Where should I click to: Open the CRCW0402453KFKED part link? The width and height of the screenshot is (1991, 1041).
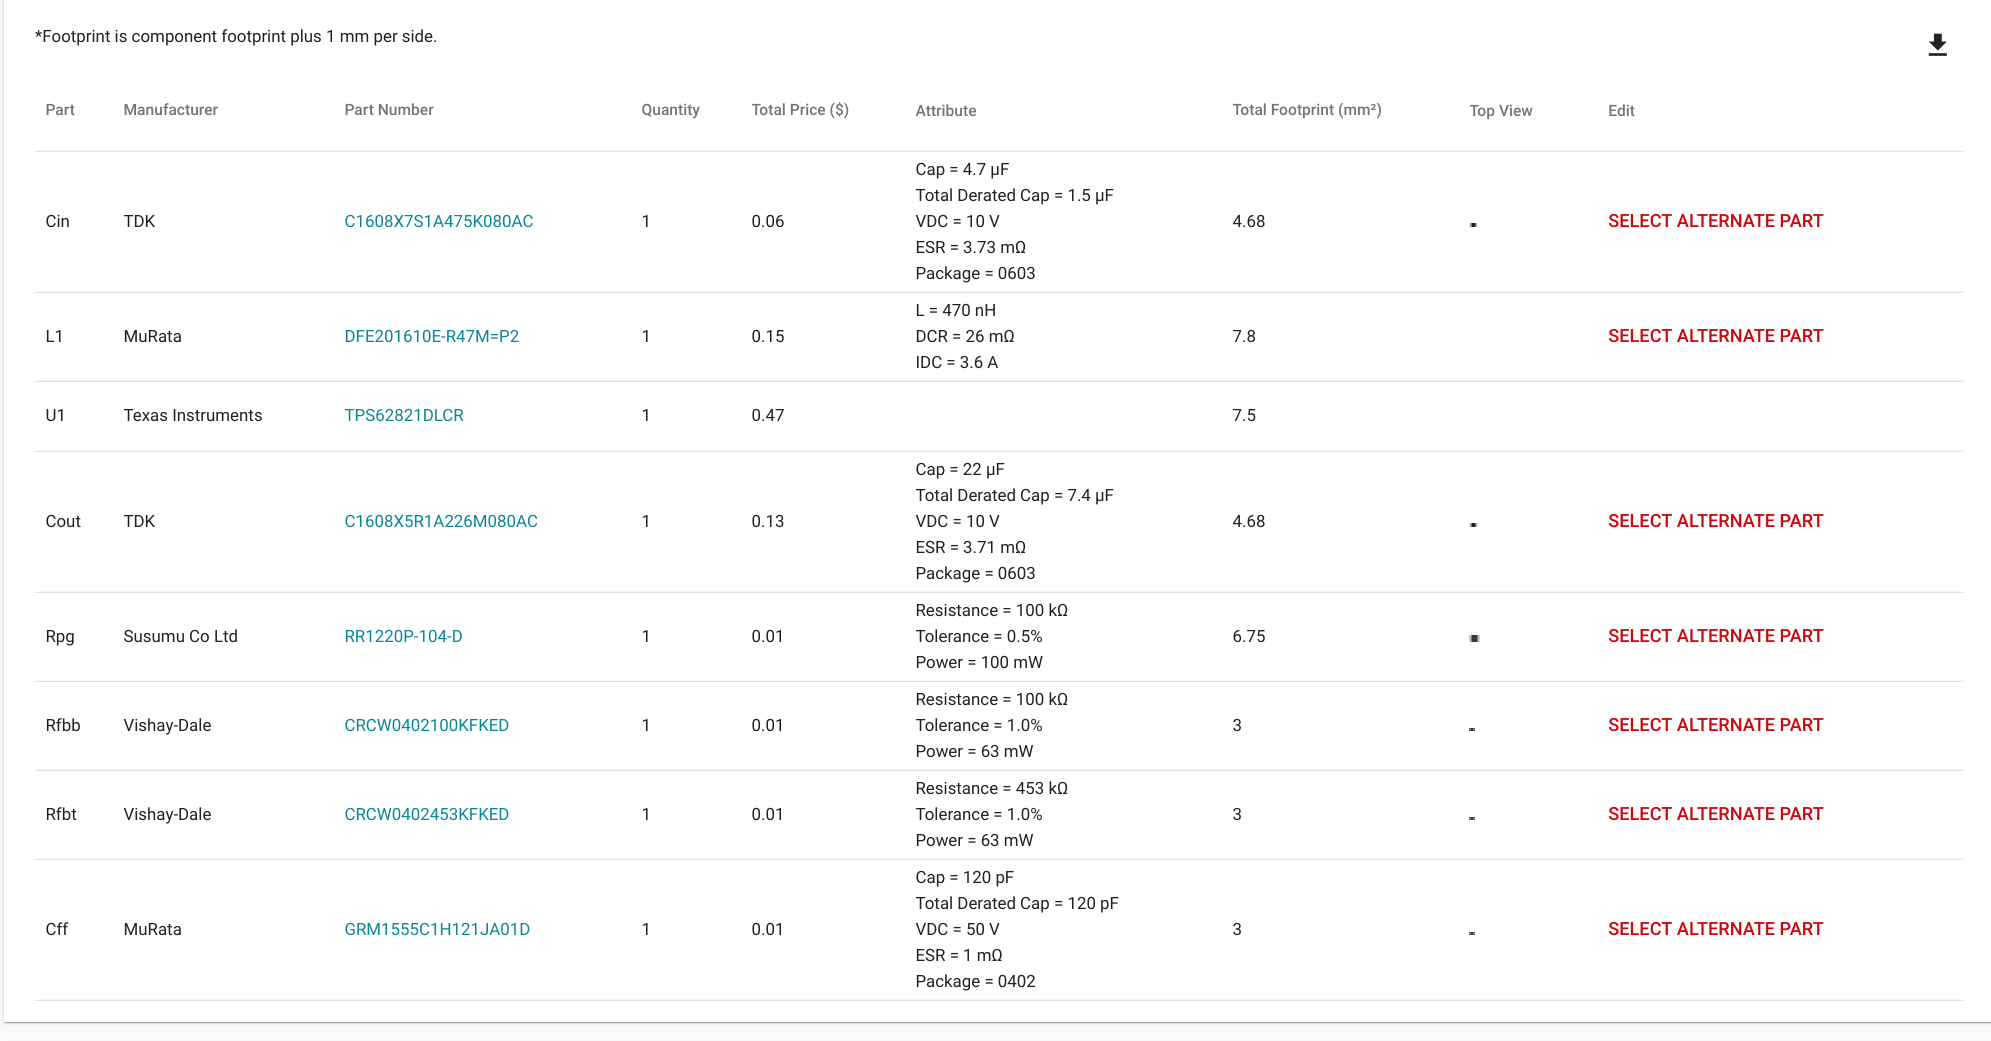tap(426, 814)
